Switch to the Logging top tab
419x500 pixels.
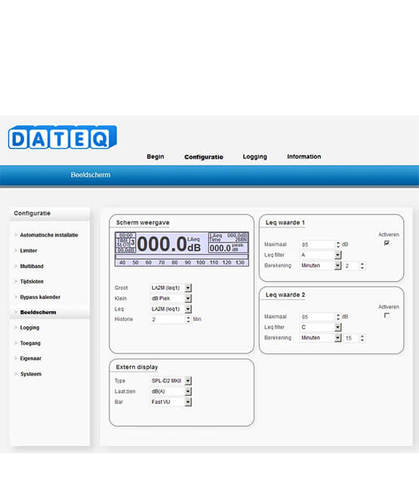255,156
